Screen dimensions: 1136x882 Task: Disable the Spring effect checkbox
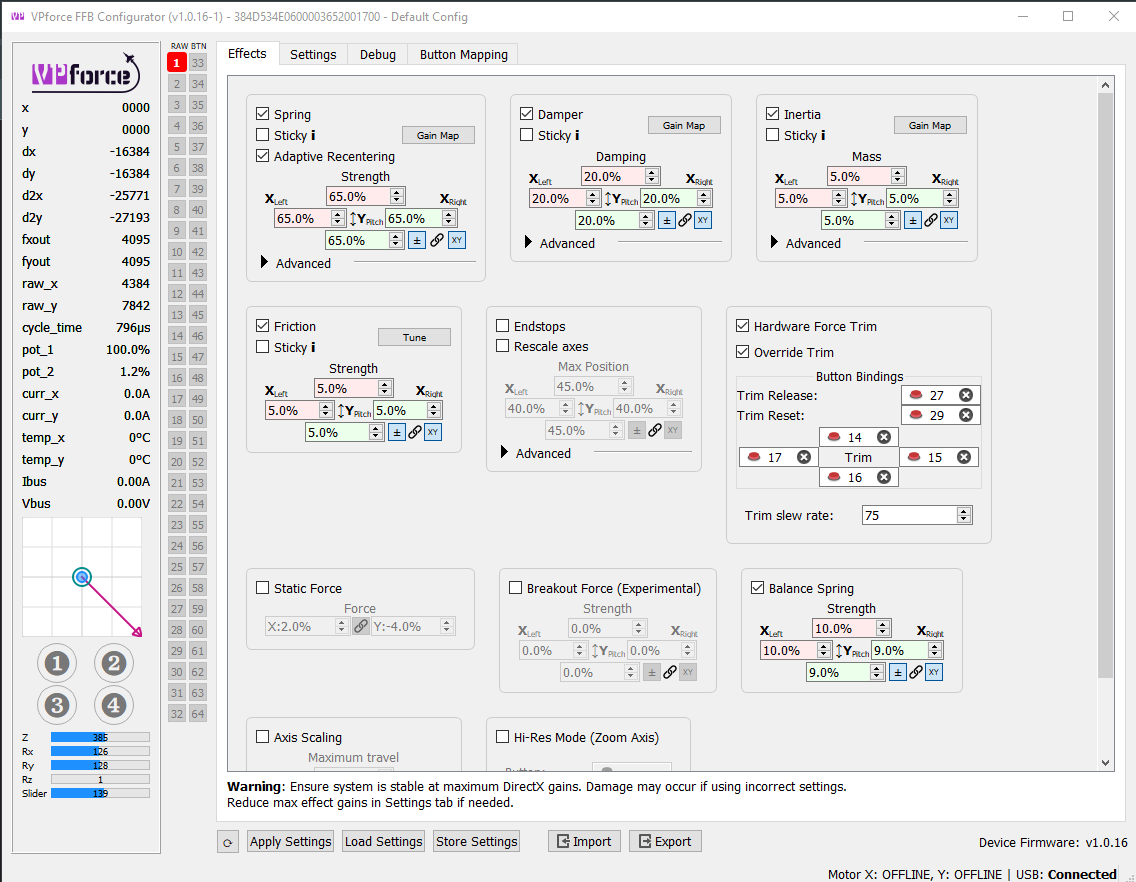click(x=262, y=113)
